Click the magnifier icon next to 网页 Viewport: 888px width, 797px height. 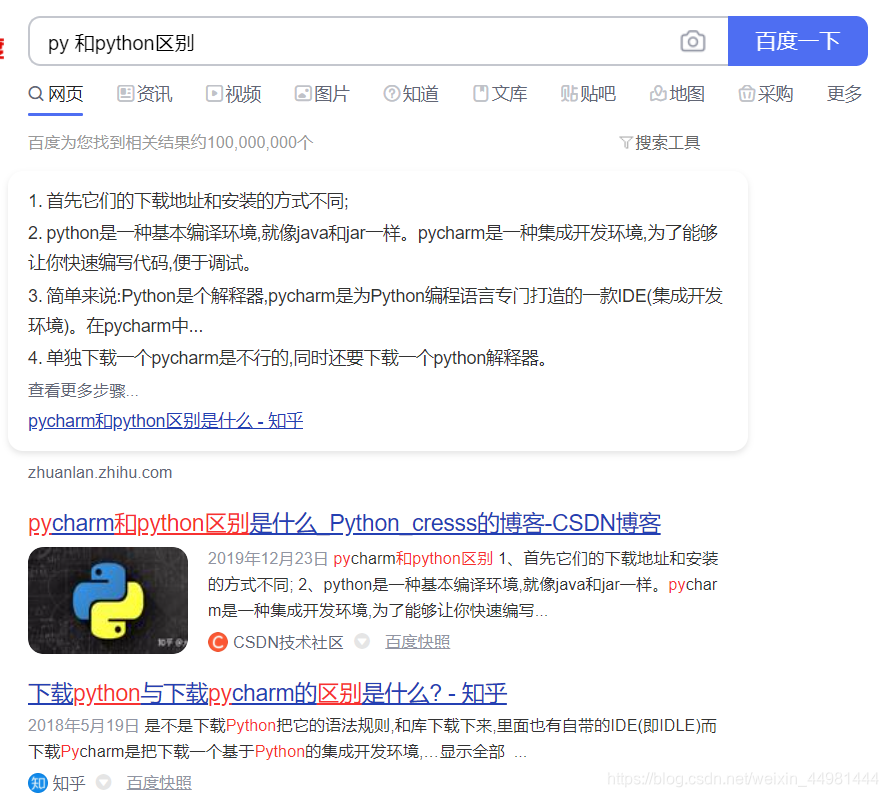point(36,93)
